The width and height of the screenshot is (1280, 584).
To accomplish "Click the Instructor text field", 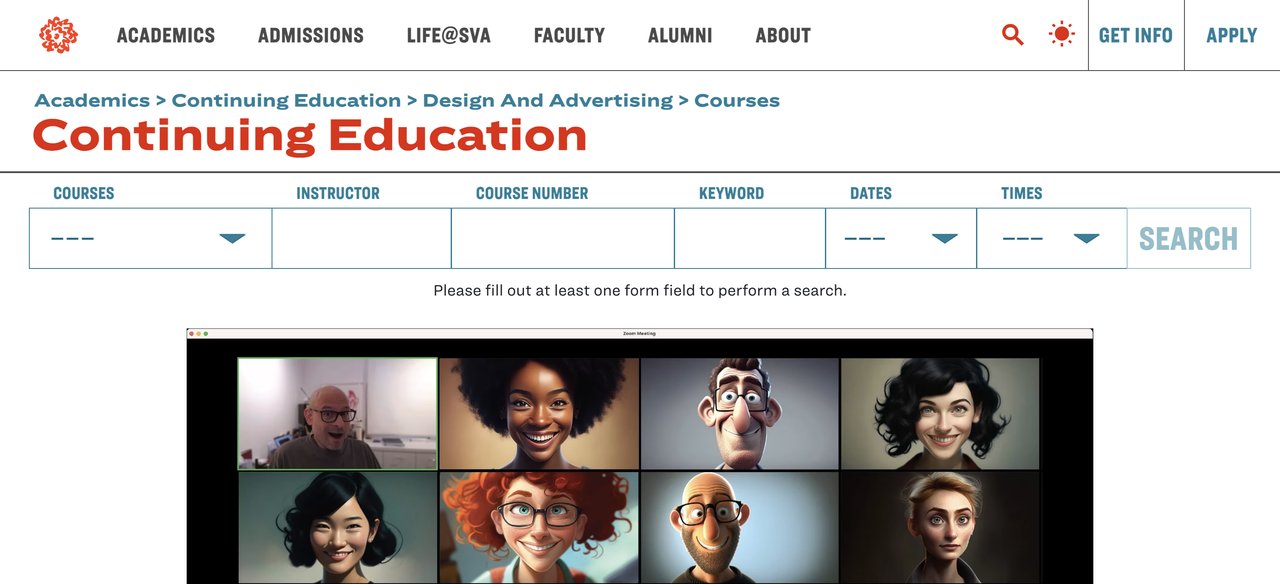I will point(361,238).
